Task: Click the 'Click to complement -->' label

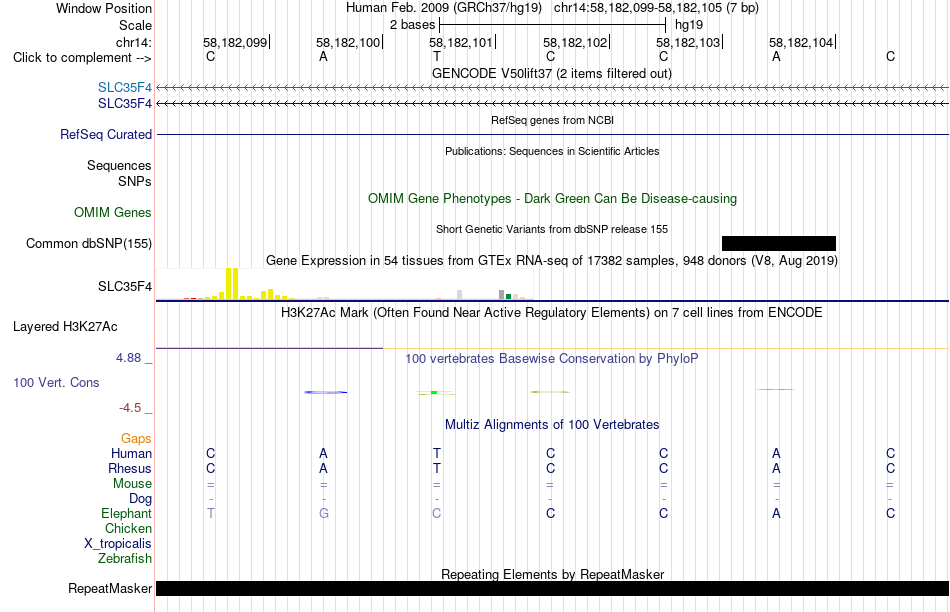Action: (82, 58)
